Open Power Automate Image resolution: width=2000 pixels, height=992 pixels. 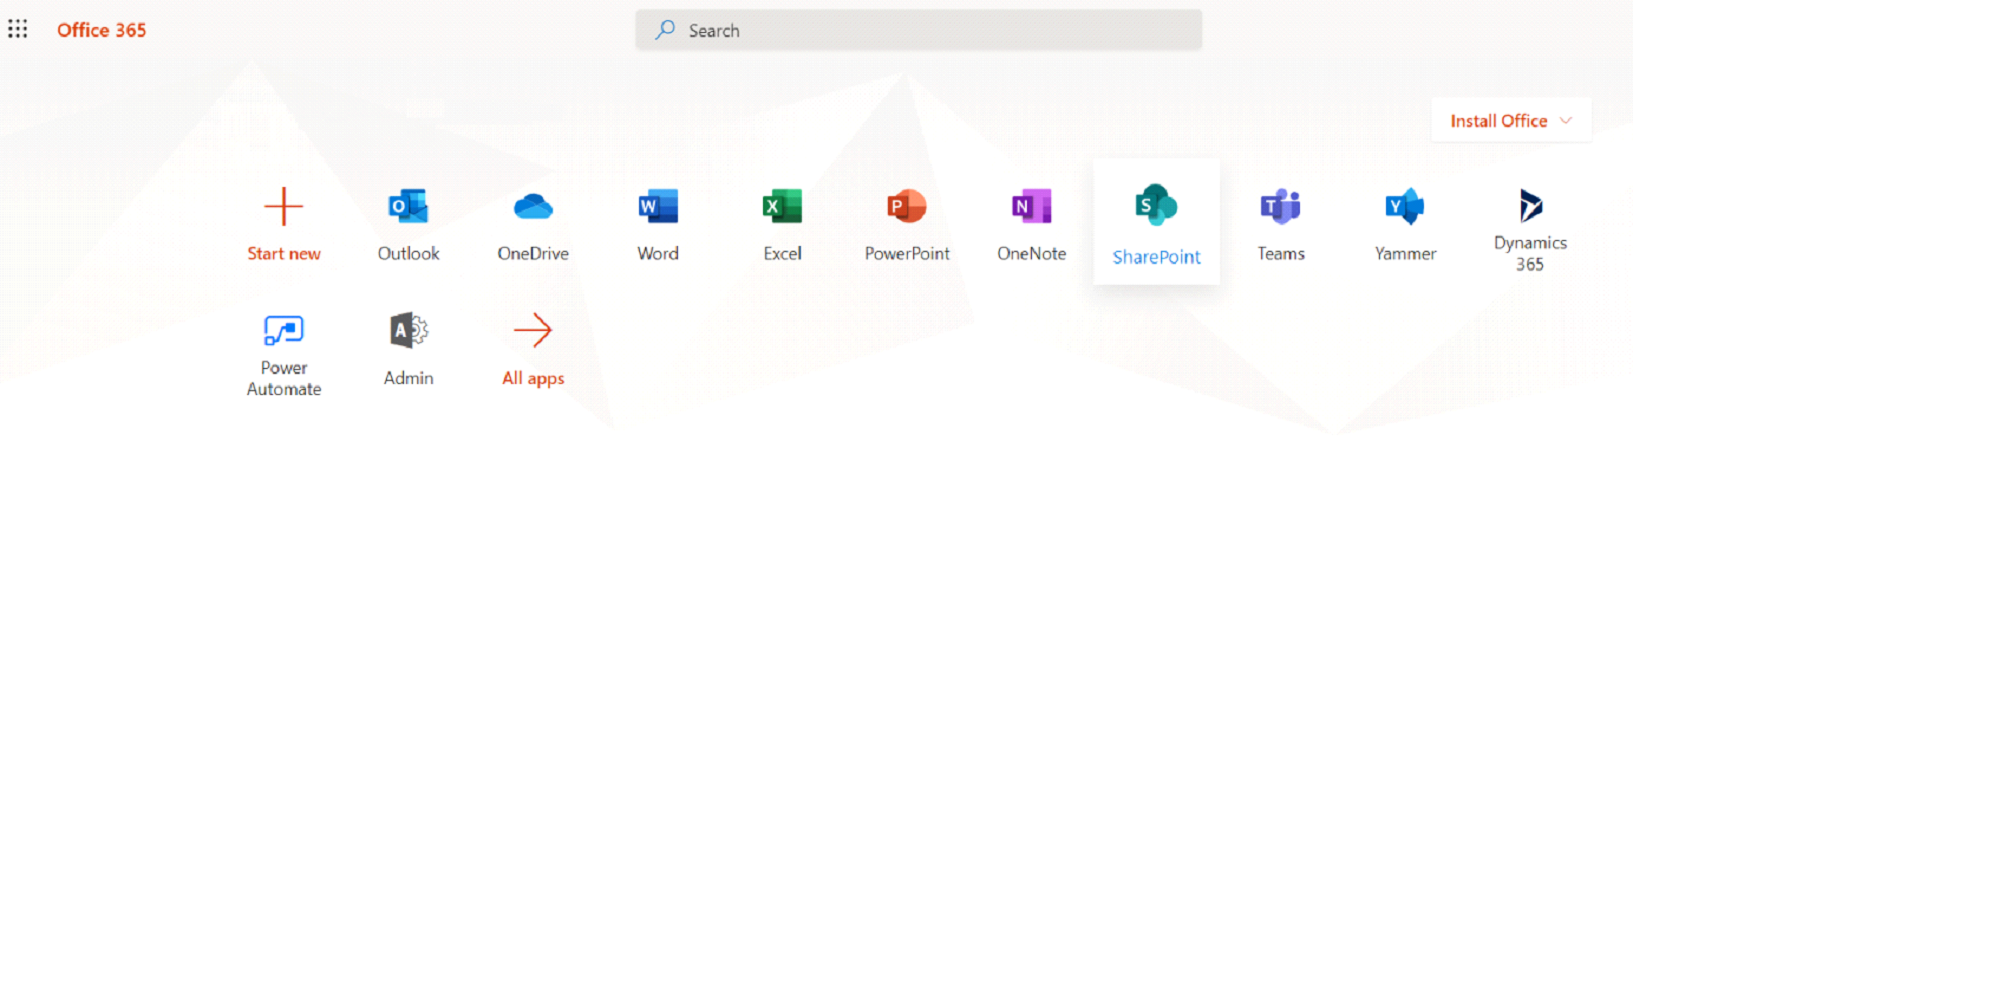pos(284,354)
